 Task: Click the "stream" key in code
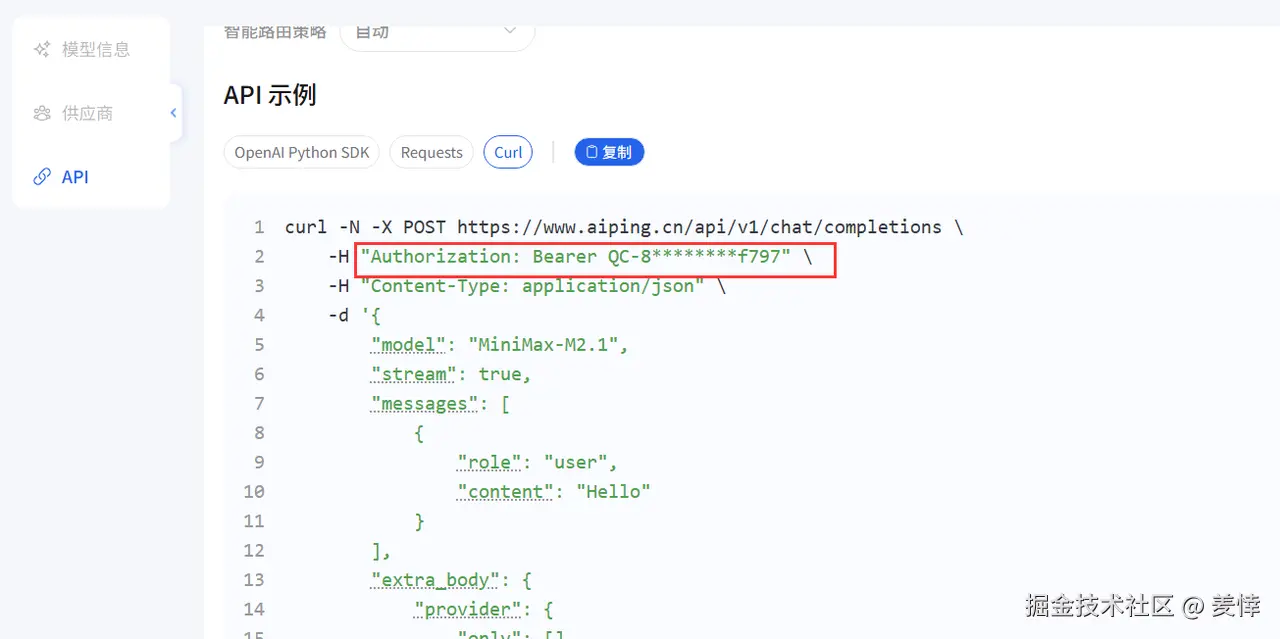click(x=414, y=374)
